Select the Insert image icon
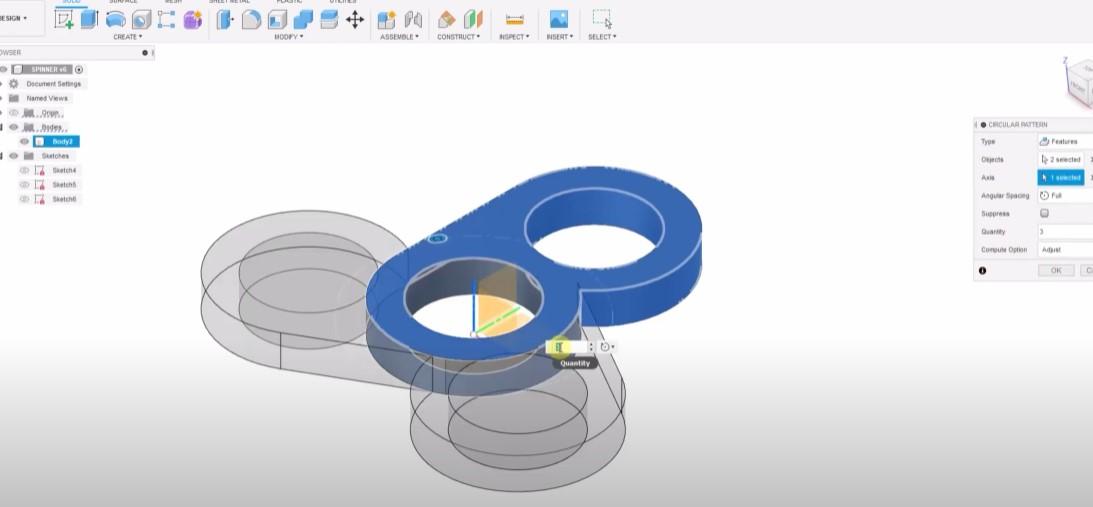 coord(559,20)
